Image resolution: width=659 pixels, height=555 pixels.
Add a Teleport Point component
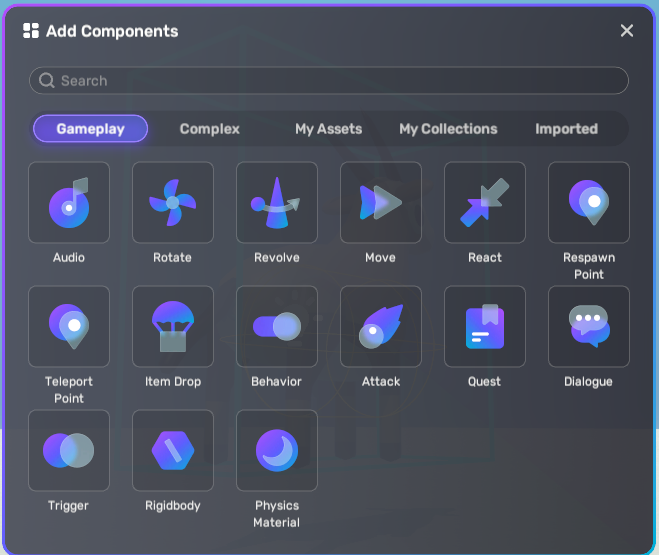(x=69, y=326)
